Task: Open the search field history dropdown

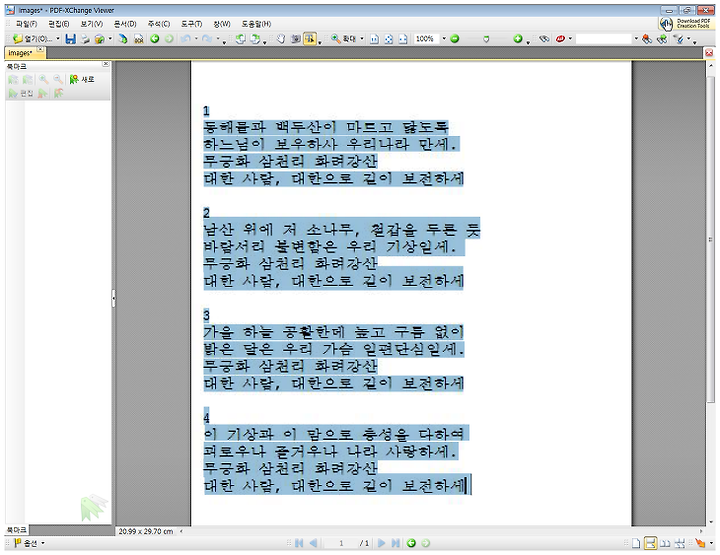Action: point(636,39)
